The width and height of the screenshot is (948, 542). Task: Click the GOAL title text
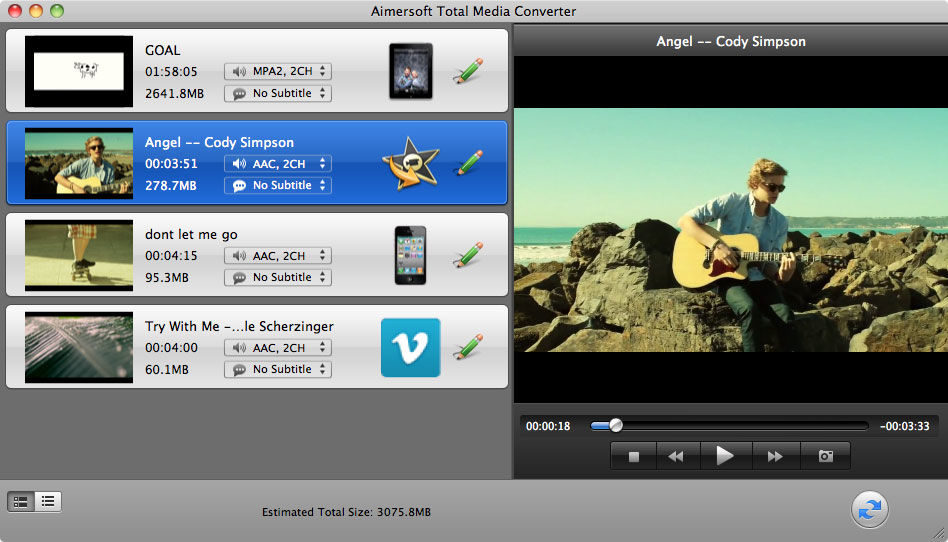(163, 50)
